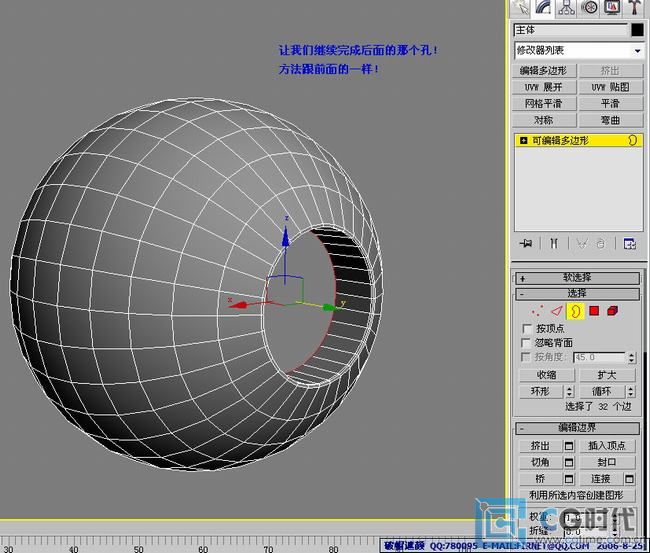Adjust the 环形 spinner arrows
Screen dimensions: 650x553
(x=570, y=391)
